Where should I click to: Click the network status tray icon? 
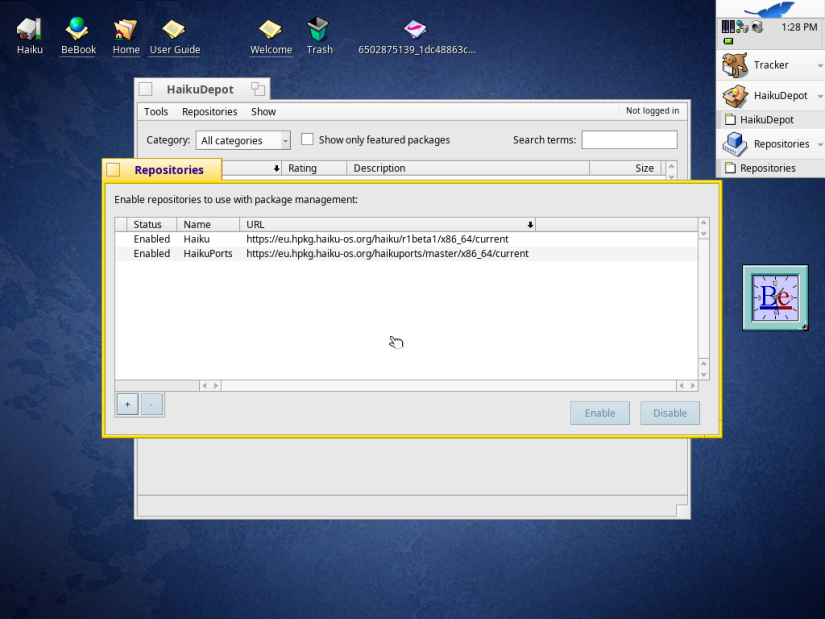point(742,27)
